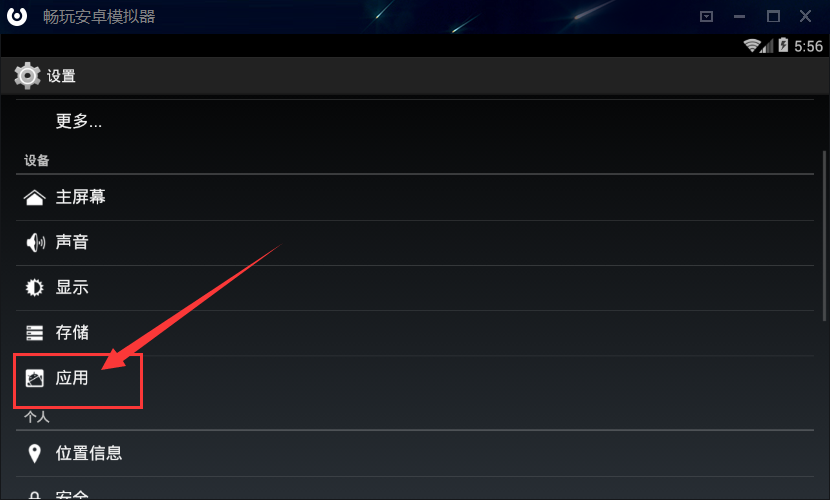Open the 主屏幕 settings item
The image size is (830, 500).
pyautogui.click(x=415, y=197)
